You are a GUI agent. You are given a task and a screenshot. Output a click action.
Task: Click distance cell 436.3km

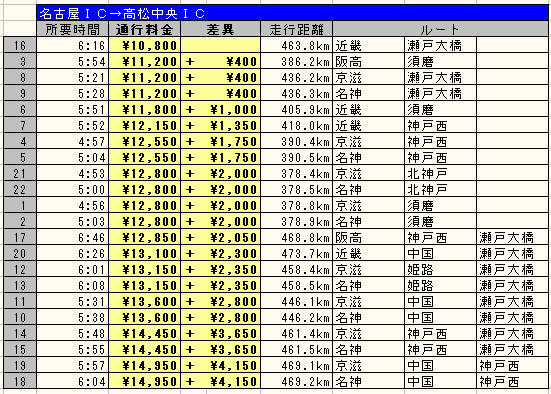(297, 93)
